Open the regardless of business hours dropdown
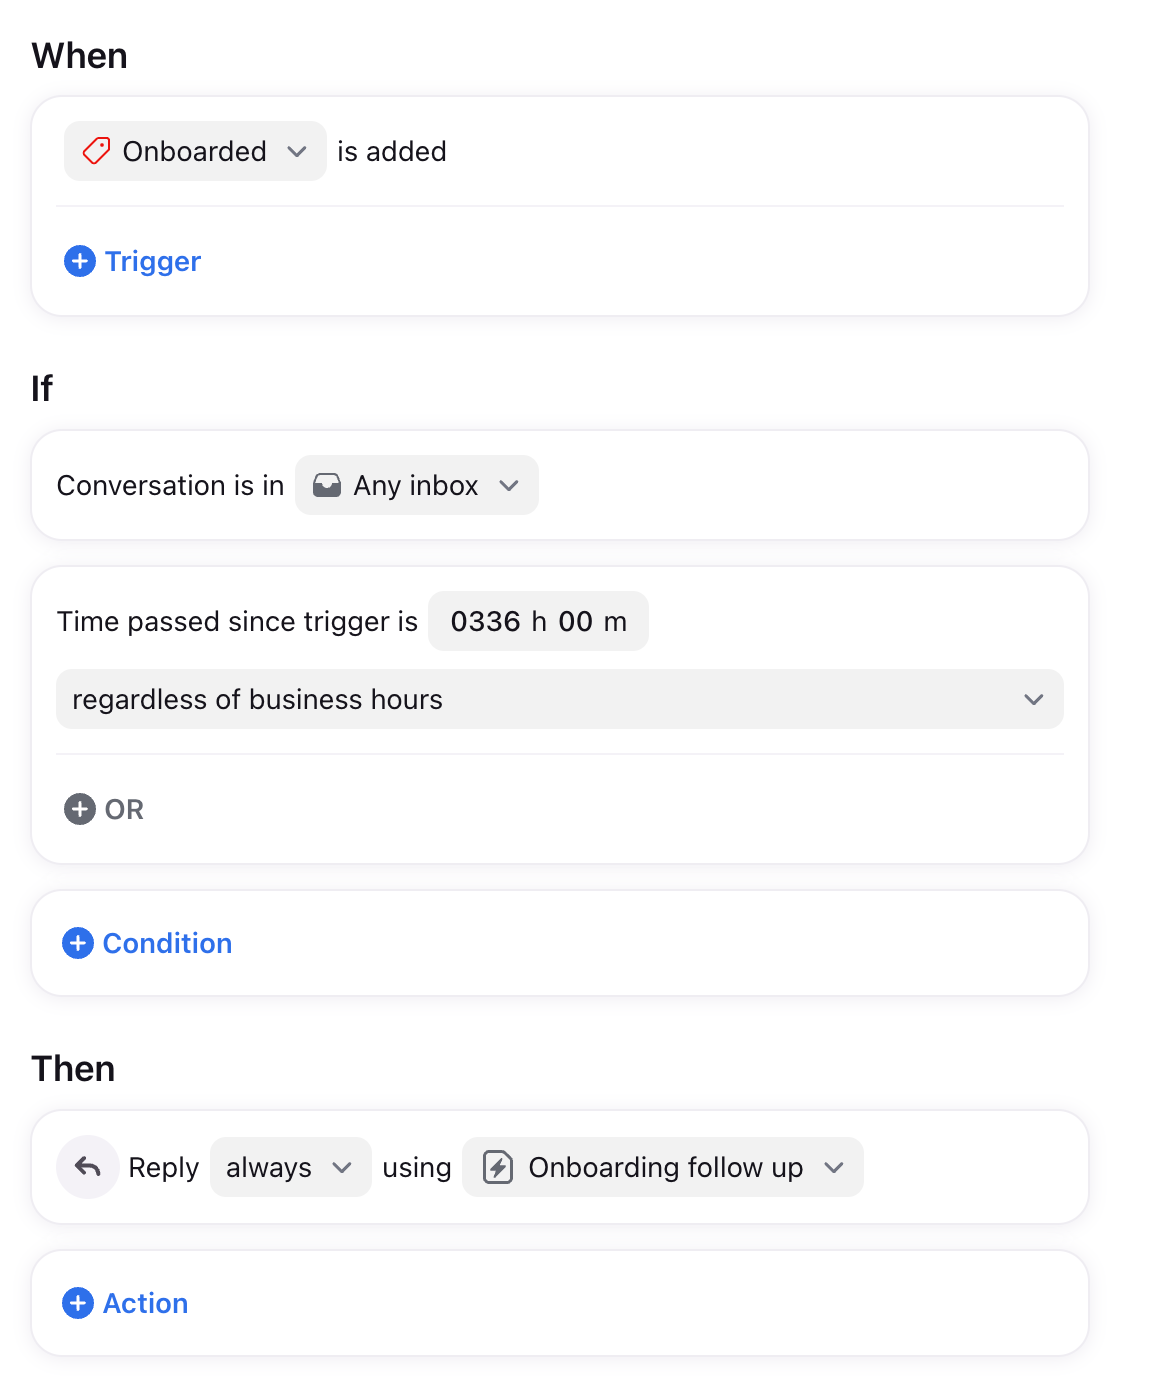This screenshot has width=1156, height=1400. point(560,699)
